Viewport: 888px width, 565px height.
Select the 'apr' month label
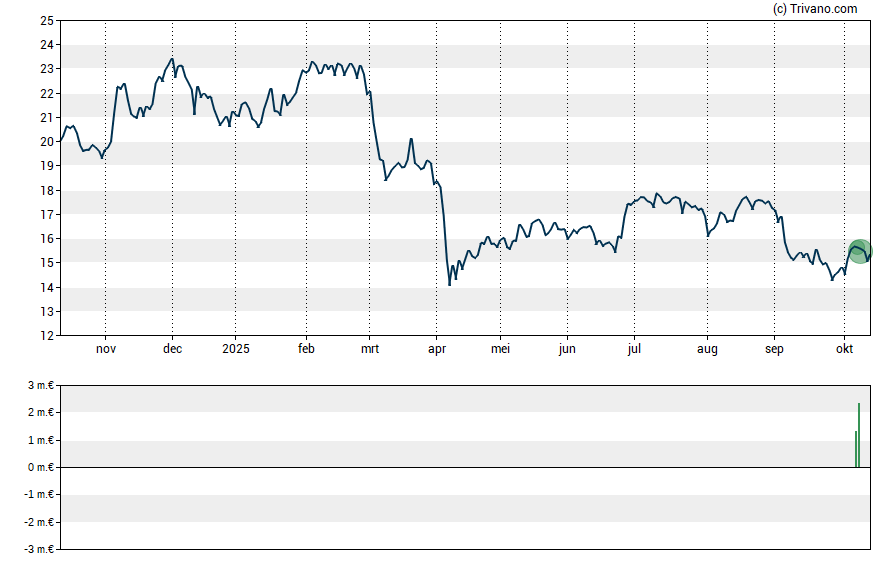[x=437, y=350]
